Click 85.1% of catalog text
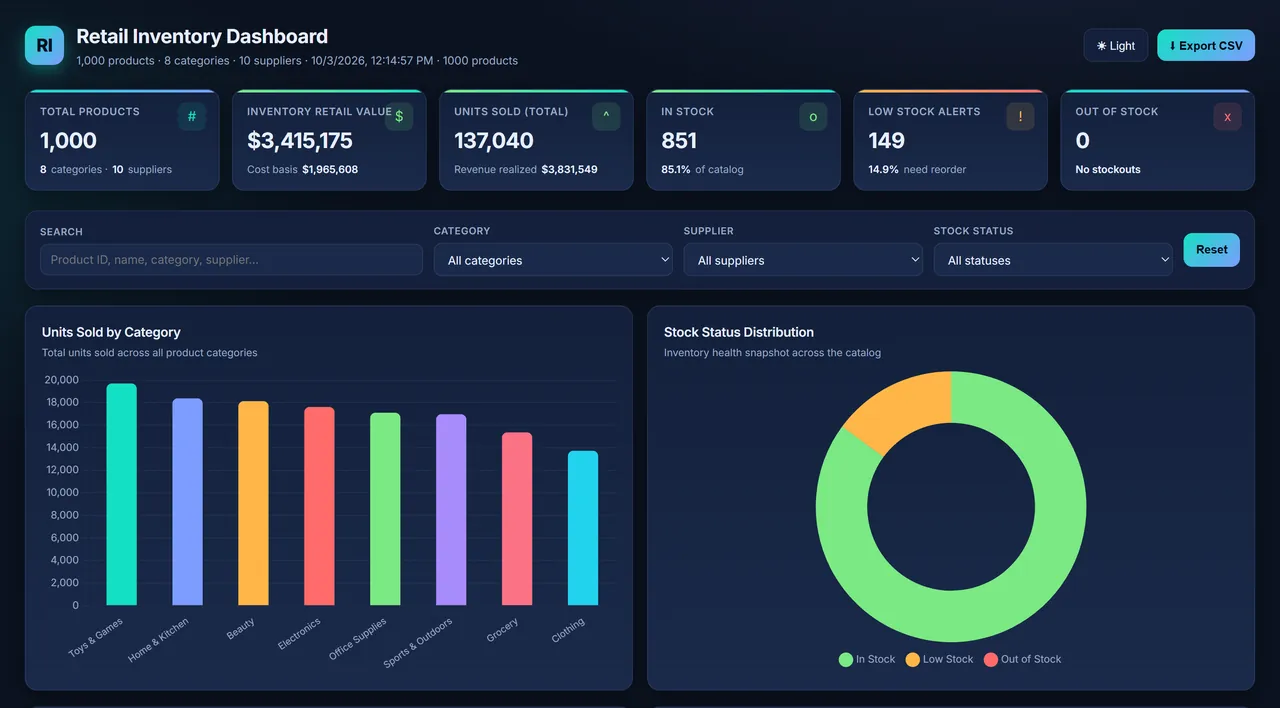Viewport: 1280px width, 708px height. point(702,169)
